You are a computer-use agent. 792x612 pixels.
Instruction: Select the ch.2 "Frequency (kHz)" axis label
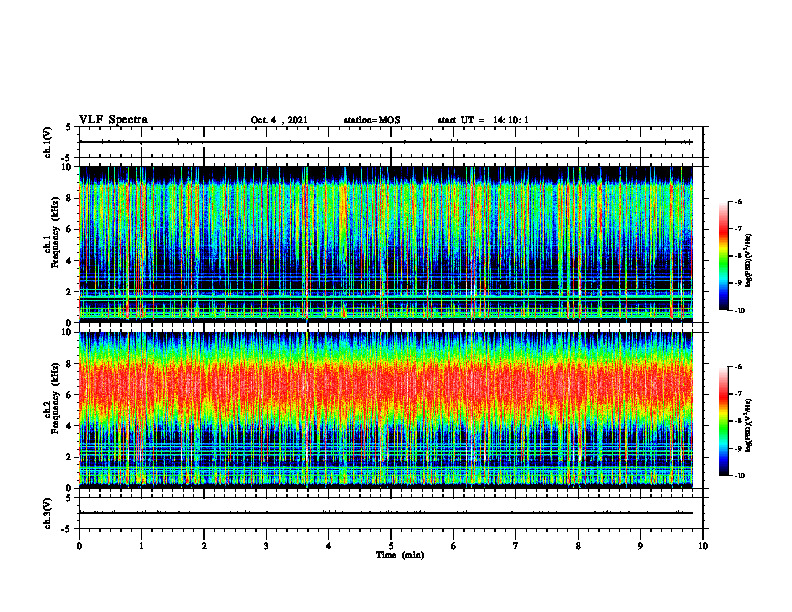coord(55,398)
